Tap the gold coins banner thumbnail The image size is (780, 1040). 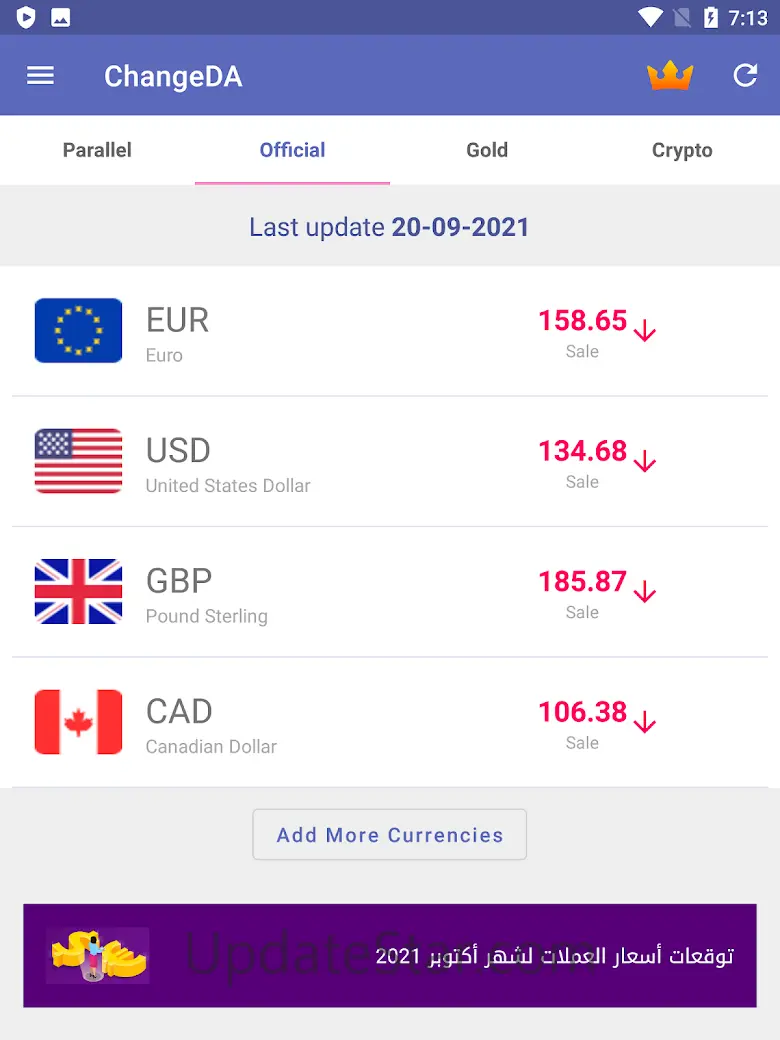click(x=98, y=956)
